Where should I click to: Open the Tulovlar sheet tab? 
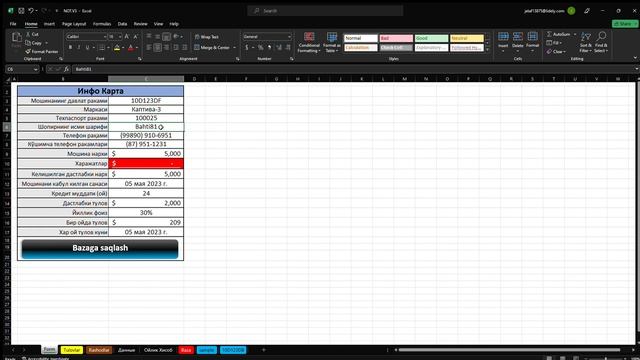tap(71, 350)
